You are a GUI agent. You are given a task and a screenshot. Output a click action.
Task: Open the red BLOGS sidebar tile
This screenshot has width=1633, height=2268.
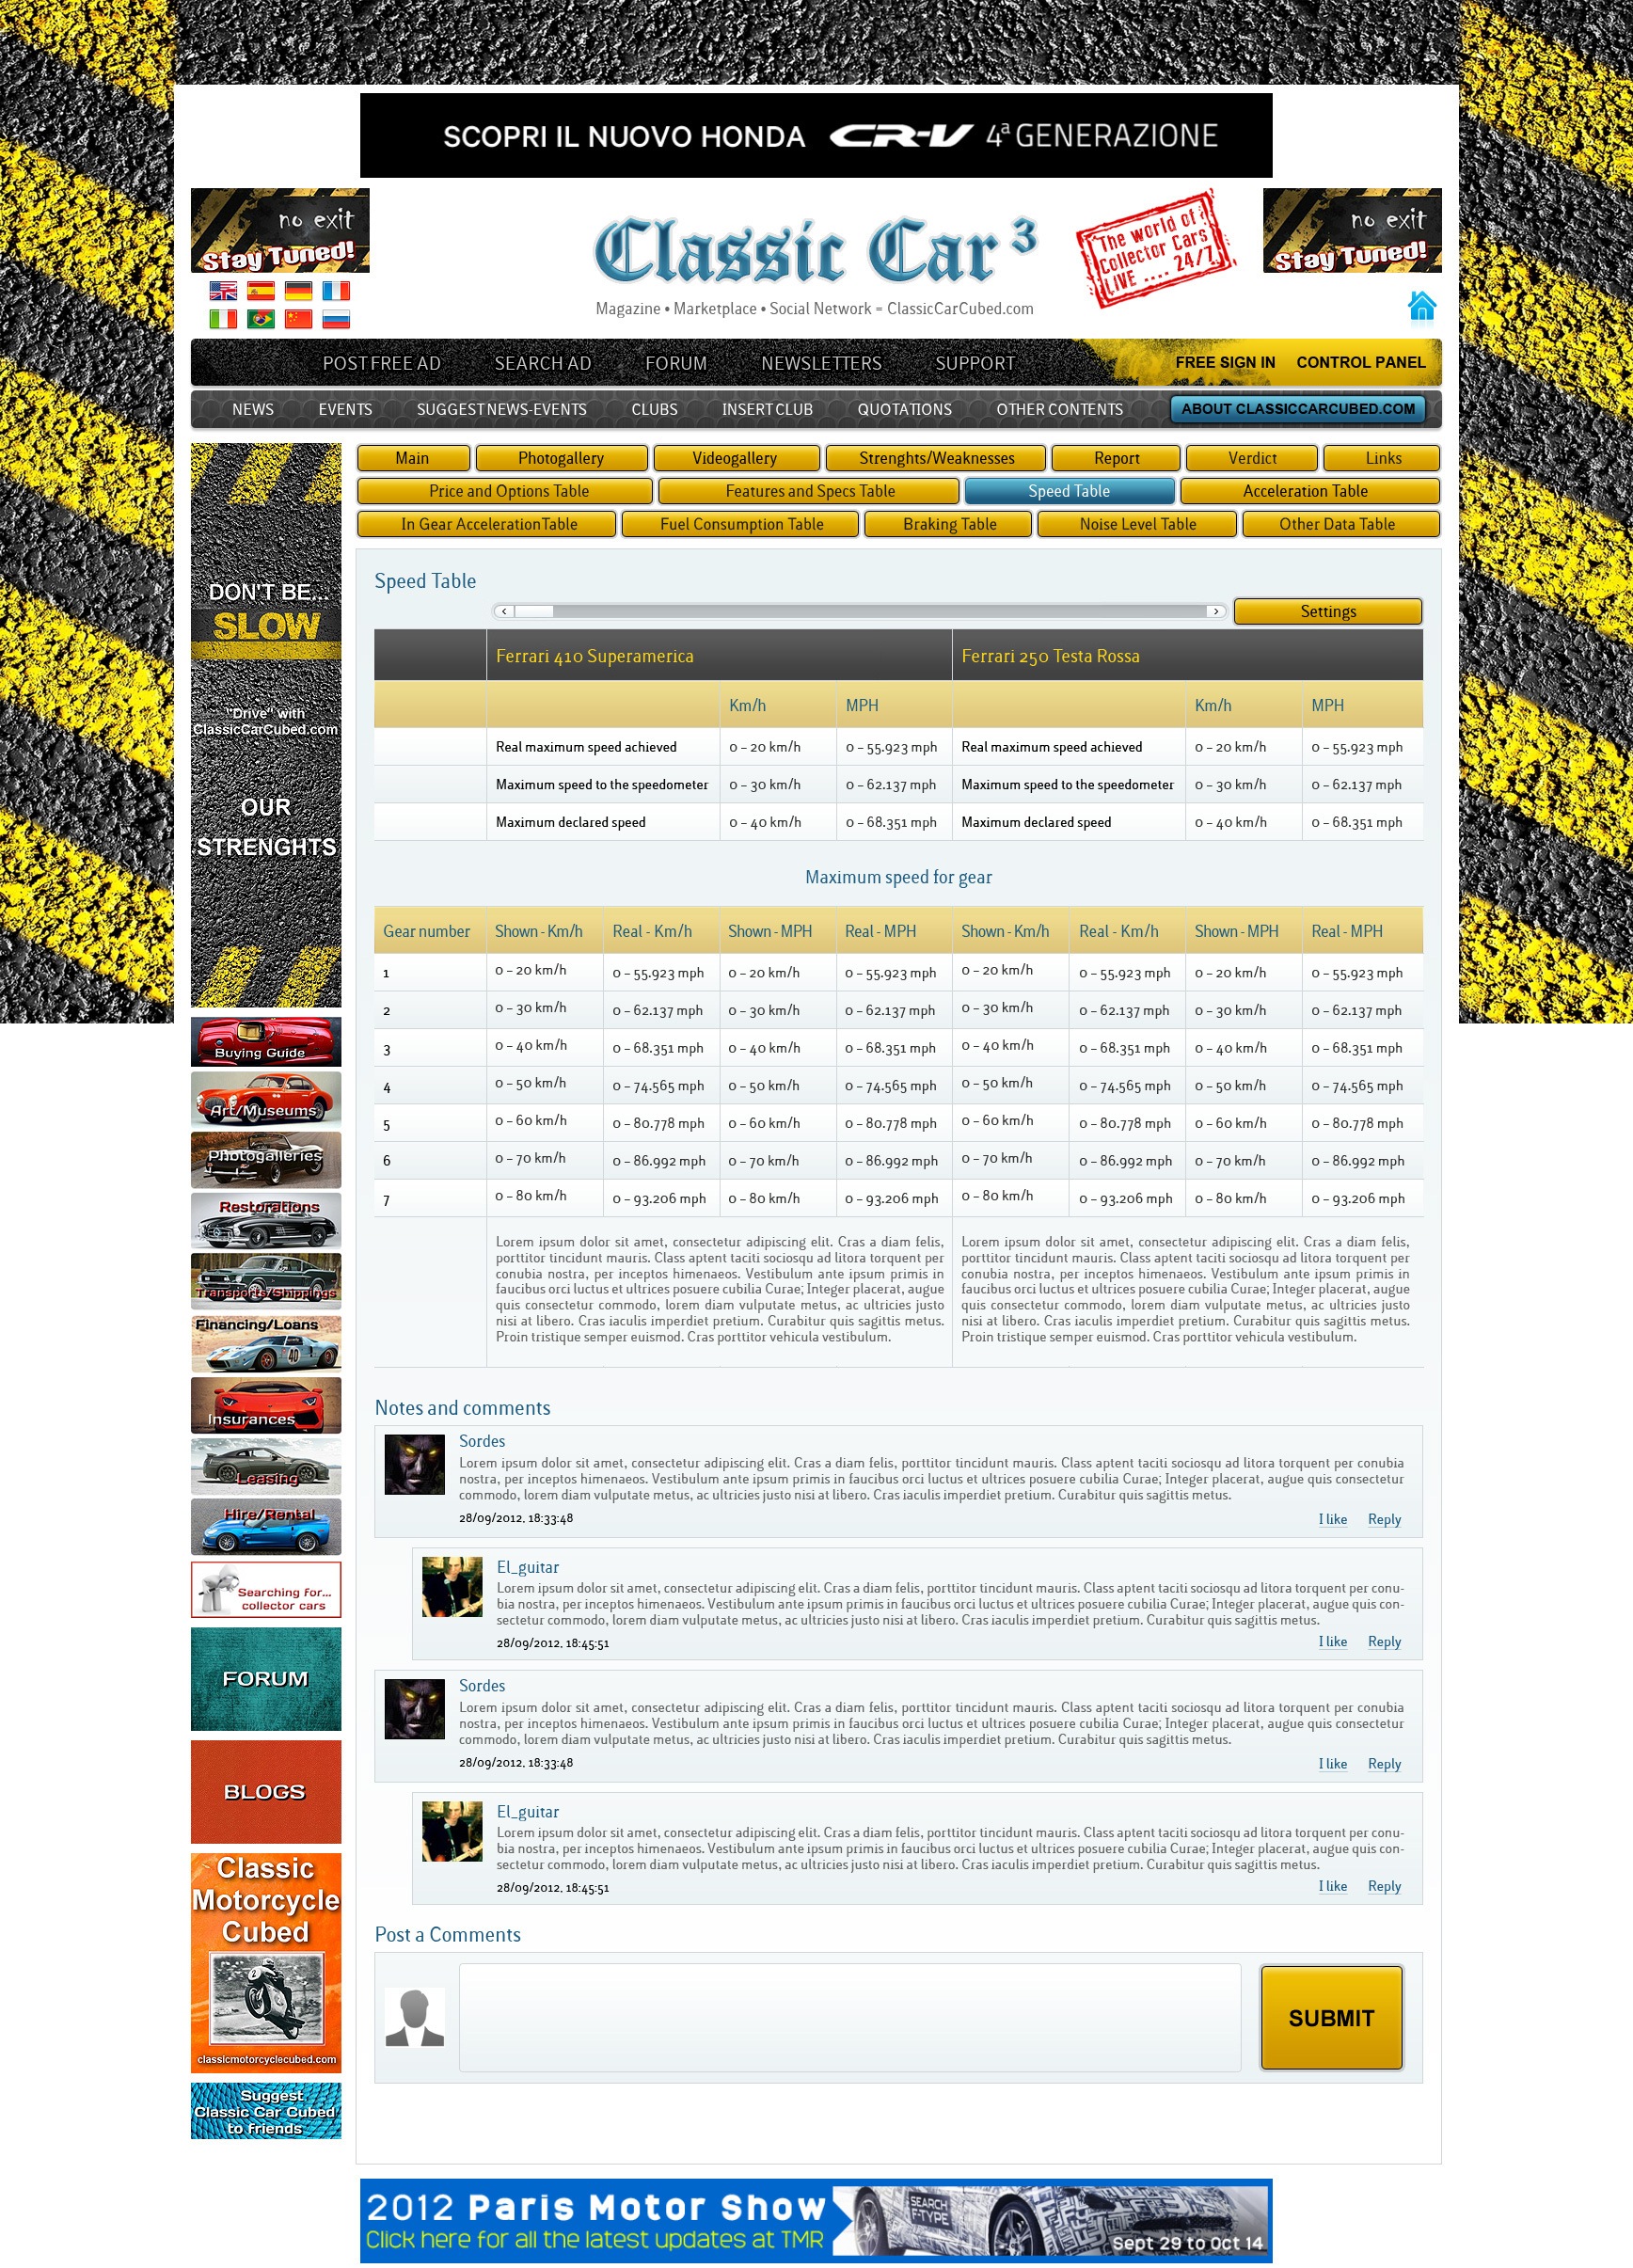(266, 1792)
